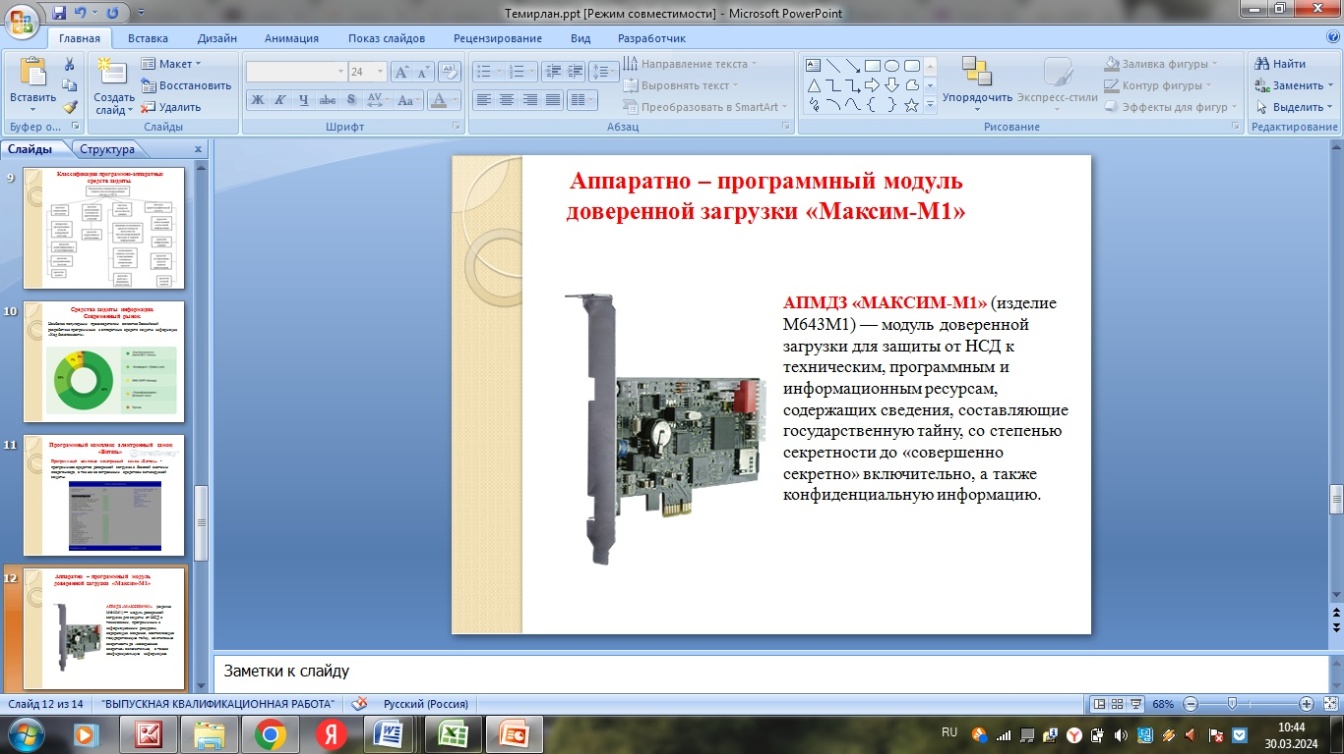
Task: Increase the font size
Action: (x=401, y=72)
